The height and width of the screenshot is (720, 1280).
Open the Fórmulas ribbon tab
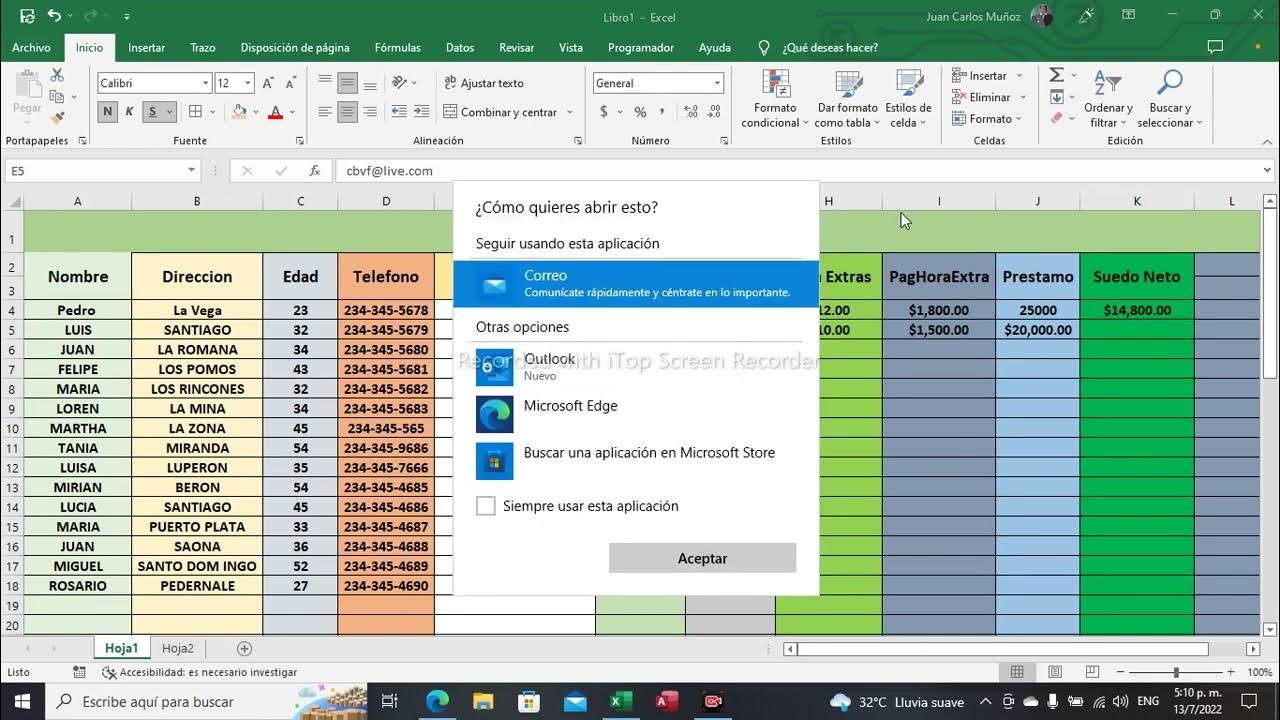tap(397, 47)
